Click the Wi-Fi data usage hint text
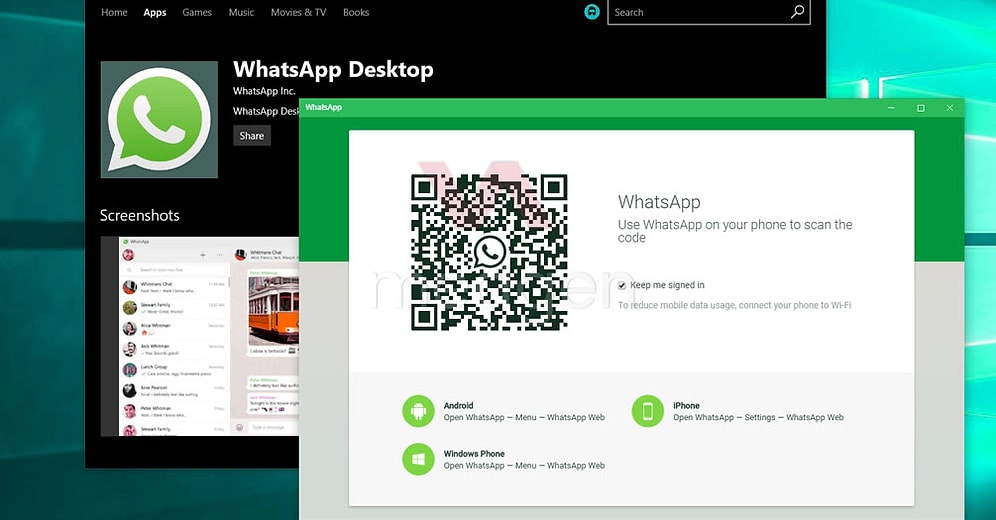The width and height of the screenshot is (996, 520). point(734,305)
